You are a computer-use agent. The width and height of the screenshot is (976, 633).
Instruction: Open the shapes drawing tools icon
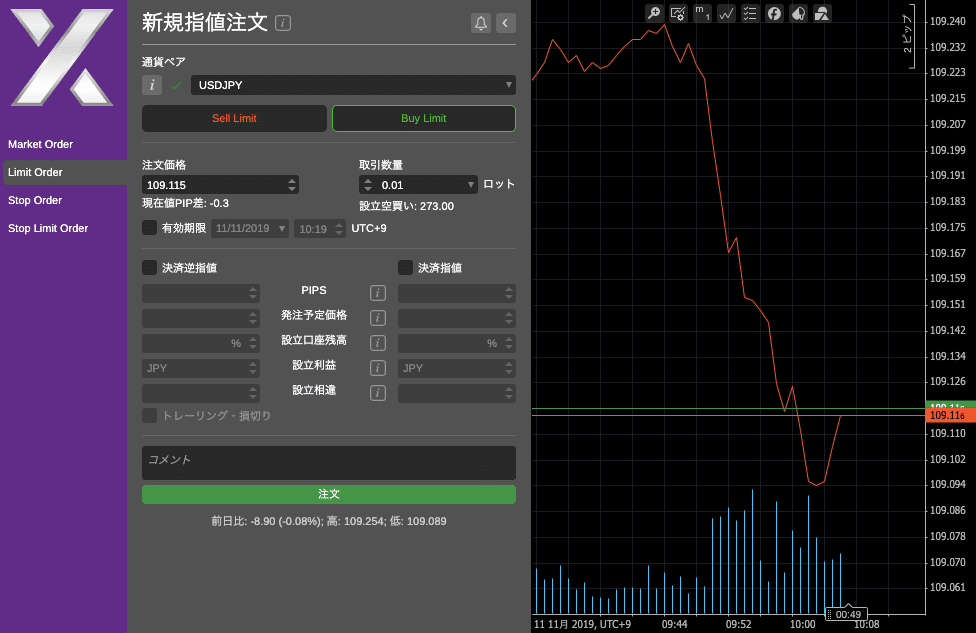tap(822, 13)
